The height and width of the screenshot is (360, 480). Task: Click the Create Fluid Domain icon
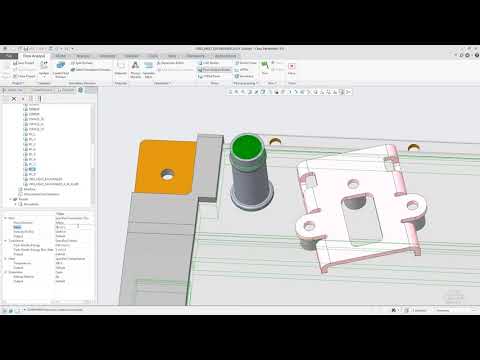[x=61, y=65]
